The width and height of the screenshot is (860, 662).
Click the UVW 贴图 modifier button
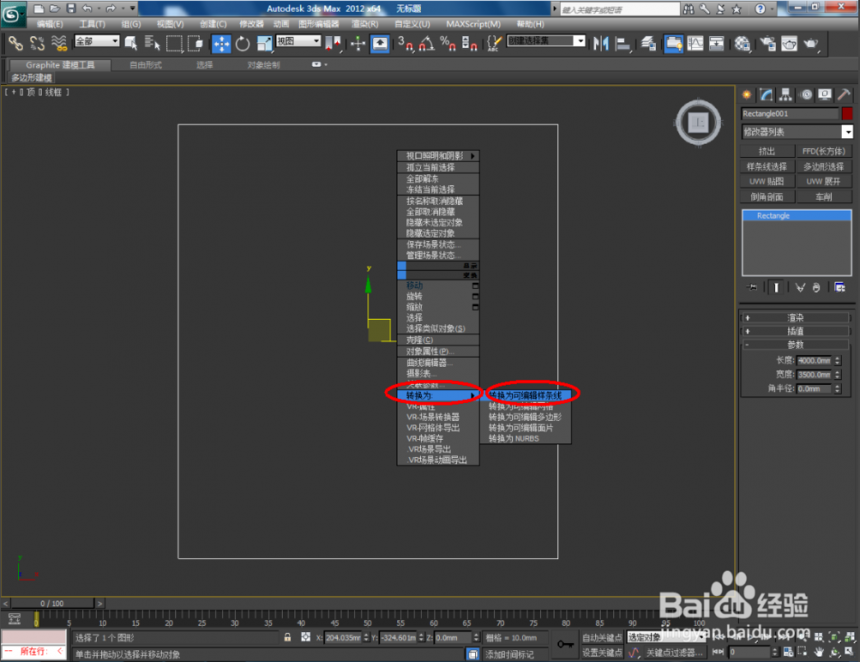pos(767,182)
